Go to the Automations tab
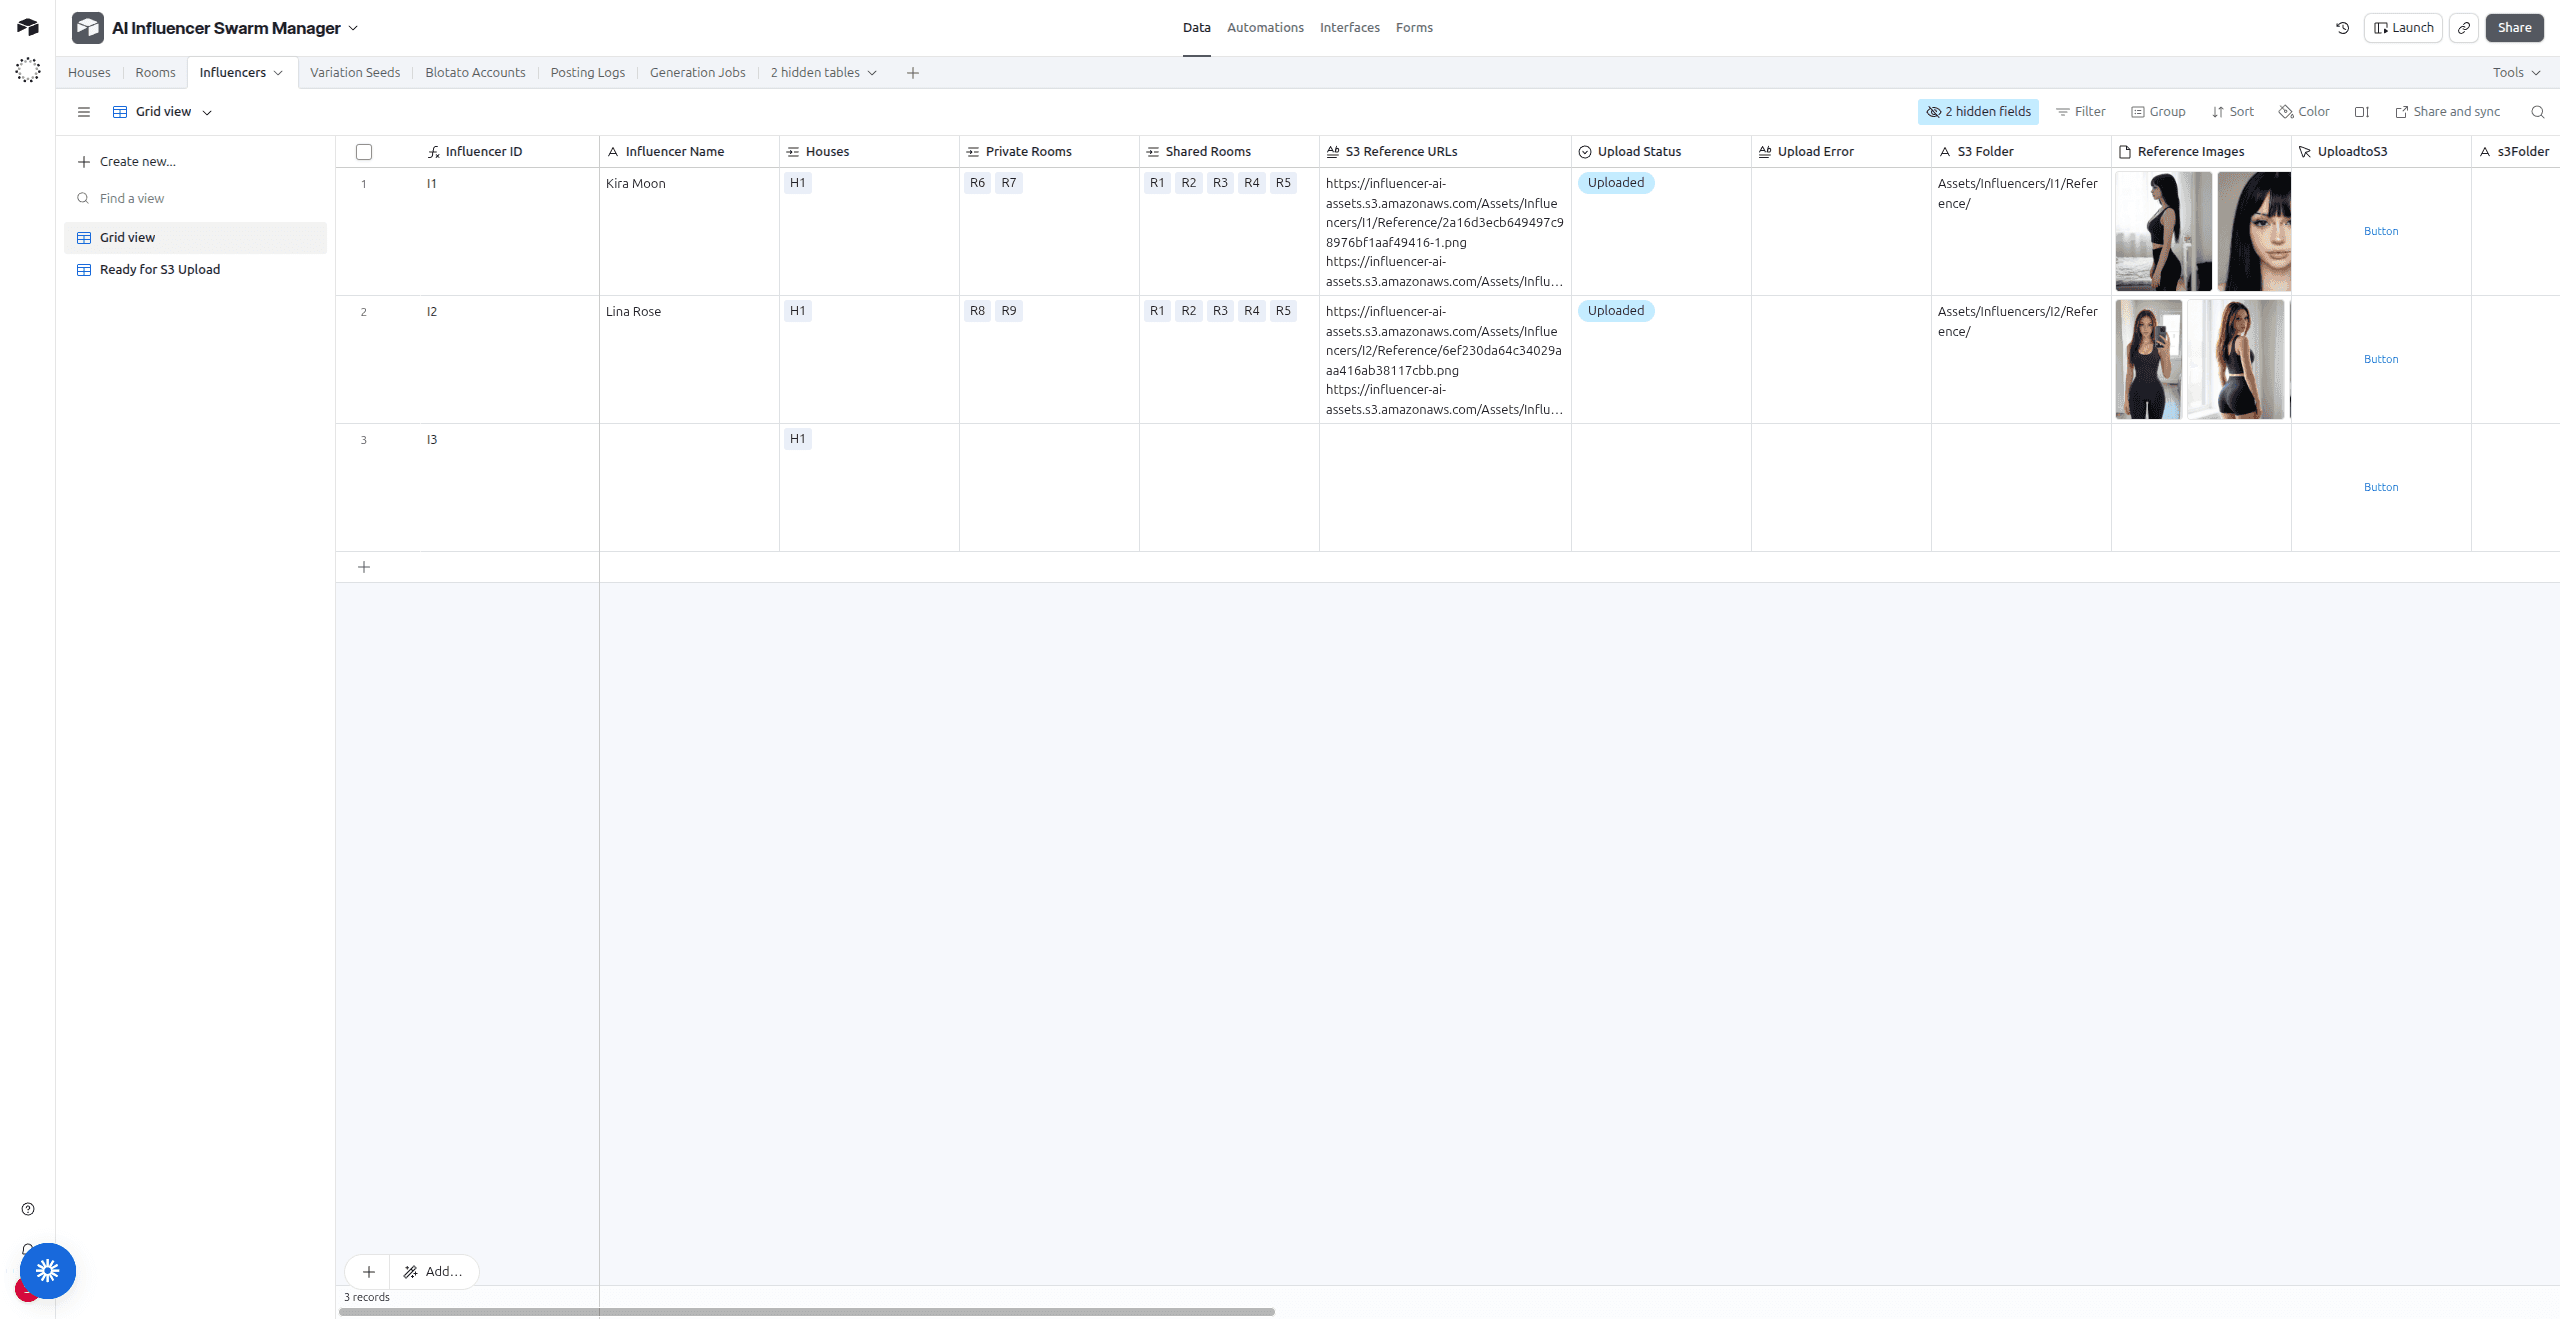Screen dimensions: 2560x1319 tap(1265, 28)
